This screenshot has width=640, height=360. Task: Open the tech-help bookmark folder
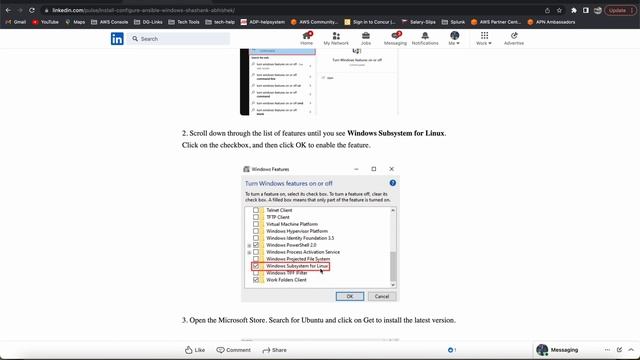220,22
